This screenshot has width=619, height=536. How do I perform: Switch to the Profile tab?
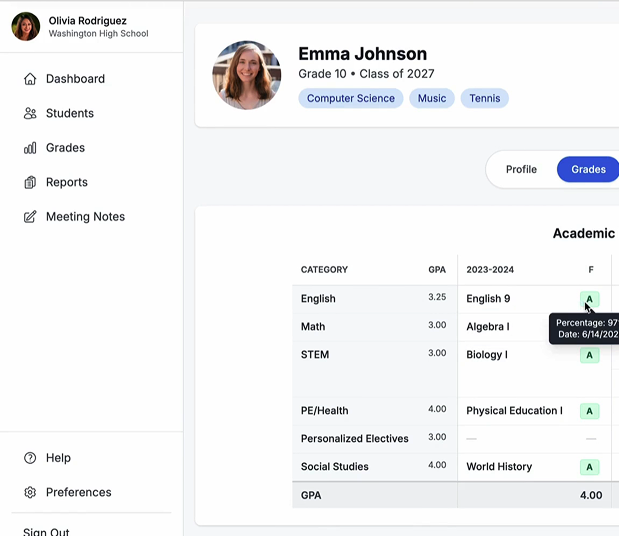pos(521,169)
